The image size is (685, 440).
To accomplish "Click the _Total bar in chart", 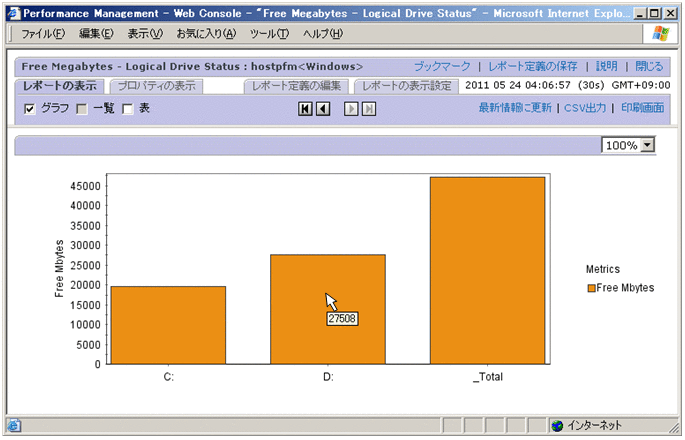I will point(488,270).
